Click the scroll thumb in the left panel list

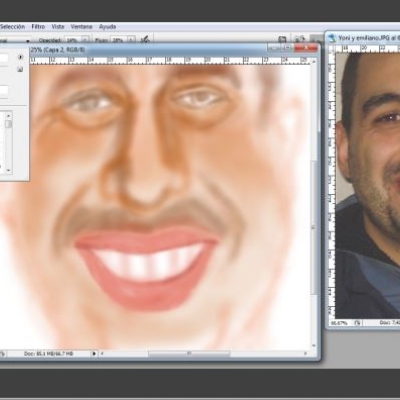coord(8,124)
